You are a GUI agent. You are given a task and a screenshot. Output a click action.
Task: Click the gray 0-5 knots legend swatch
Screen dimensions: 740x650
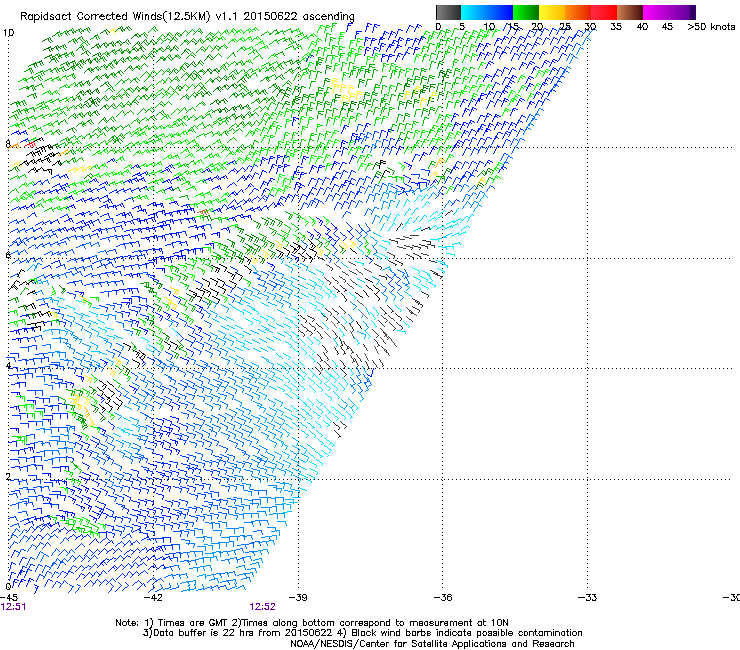(x=448, y=12)
